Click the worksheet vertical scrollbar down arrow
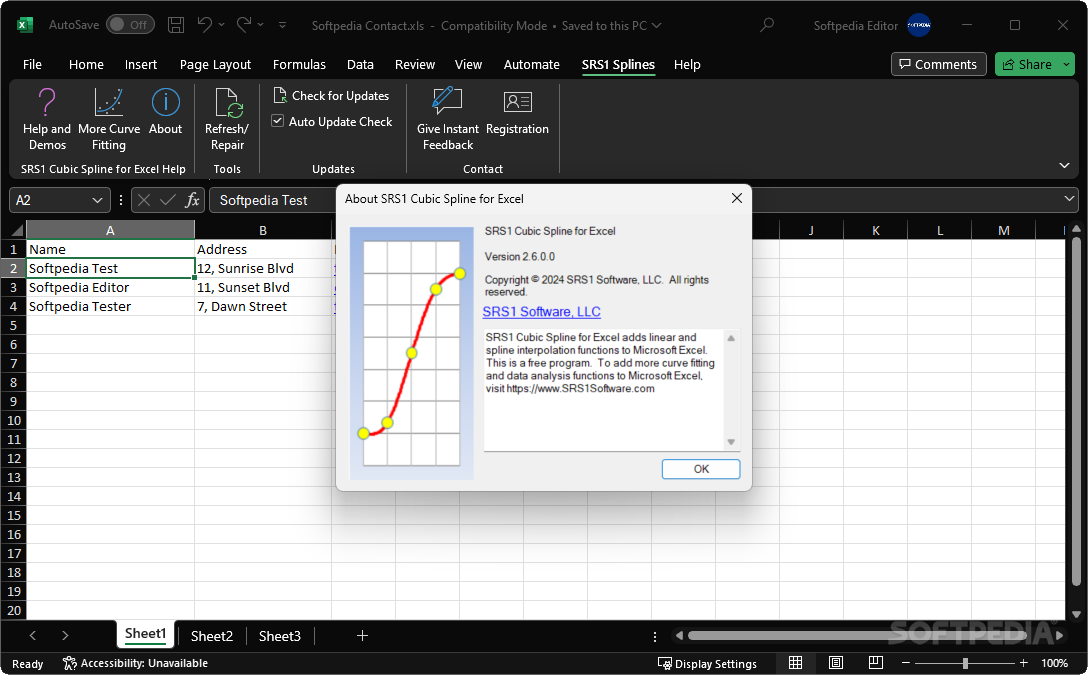The image size is (1088, 675). (1076, 614)
